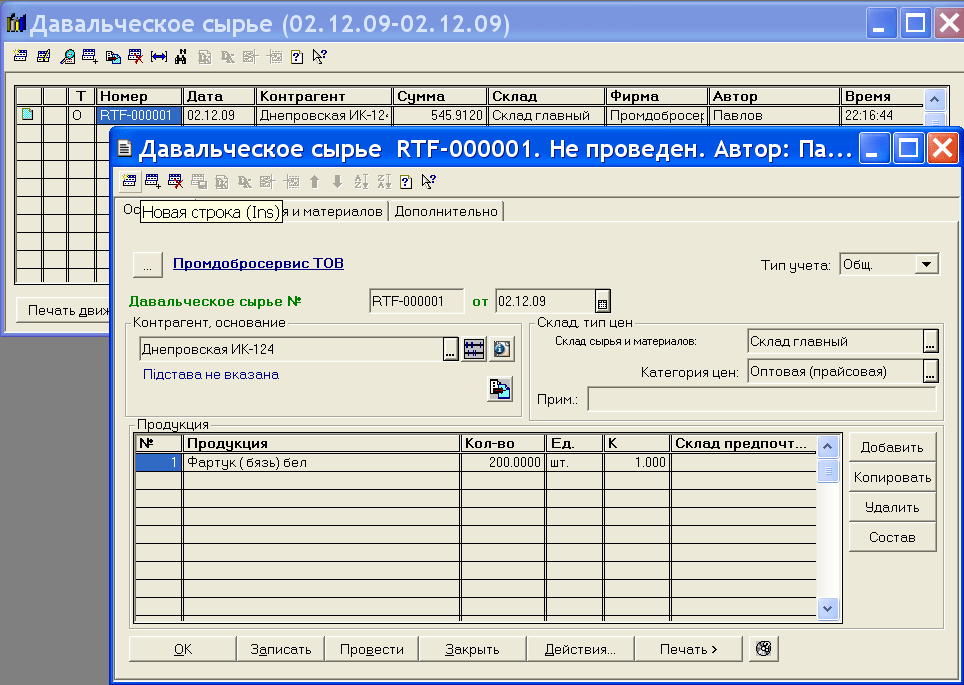964x685 pixels.
Task: Click counterparty info icon beside Днепровская ИК-124
Action: [500, 349]
